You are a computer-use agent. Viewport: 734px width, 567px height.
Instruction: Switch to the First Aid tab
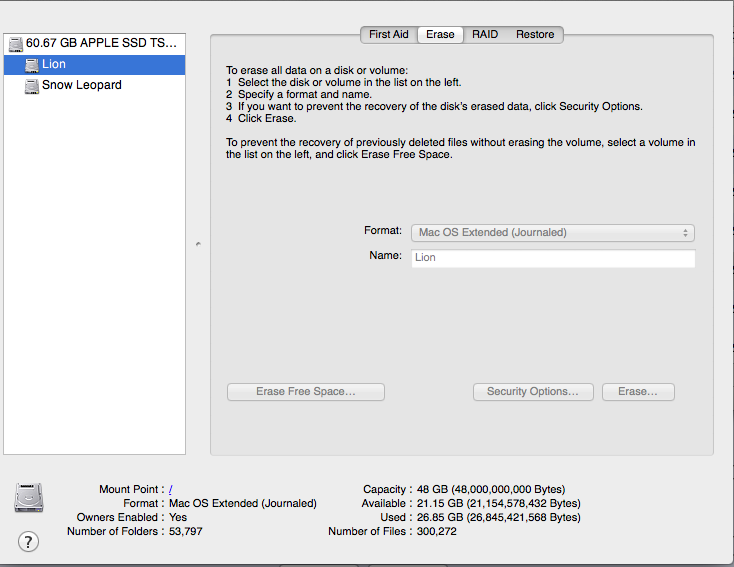click(389, 35)
